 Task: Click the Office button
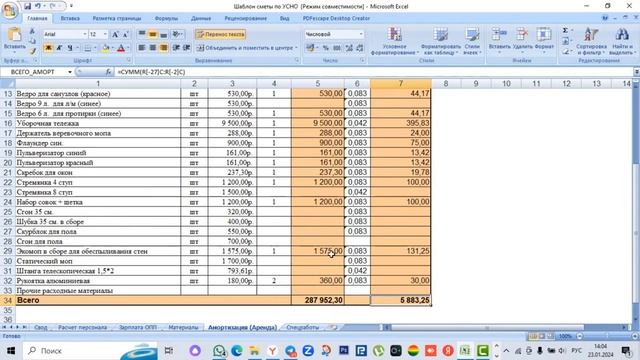9,10
